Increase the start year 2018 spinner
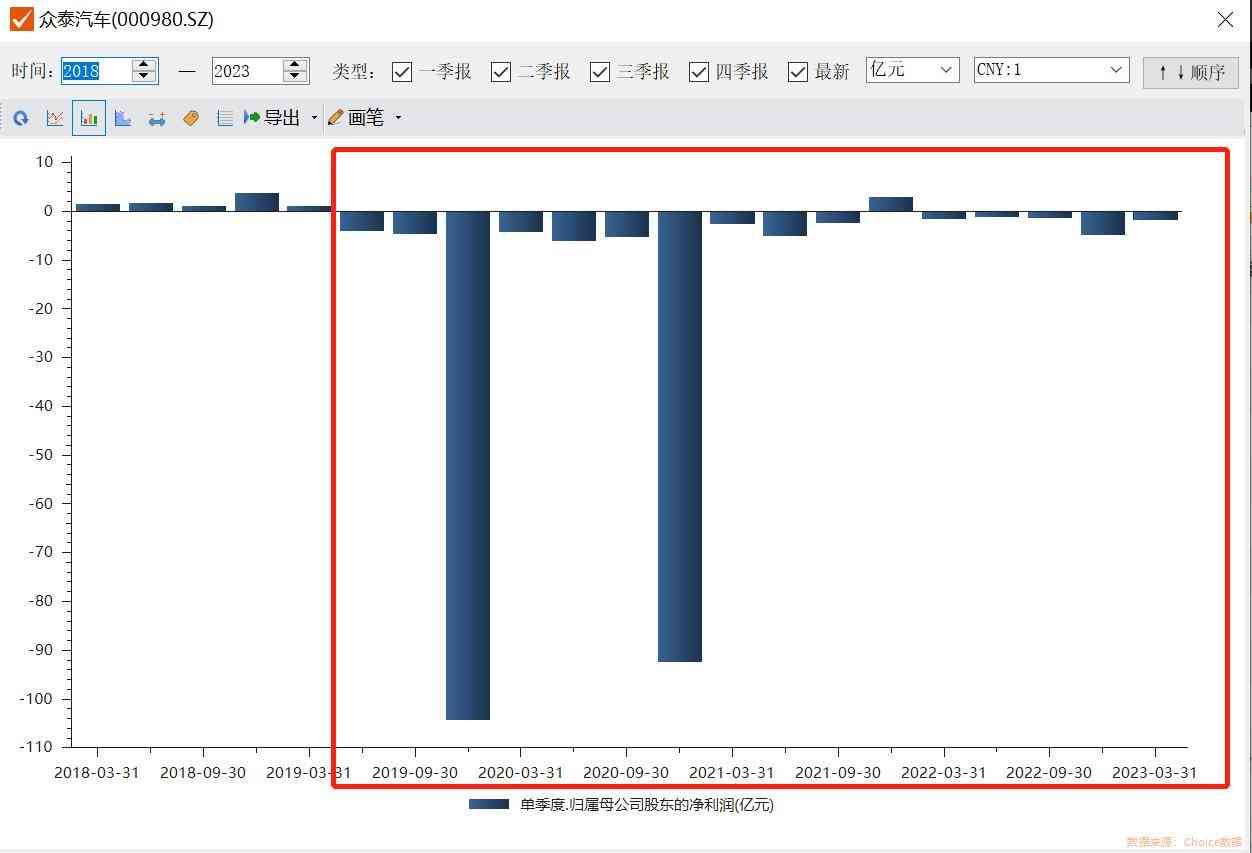Viewport: 1252px width, 853px height. 144,65
